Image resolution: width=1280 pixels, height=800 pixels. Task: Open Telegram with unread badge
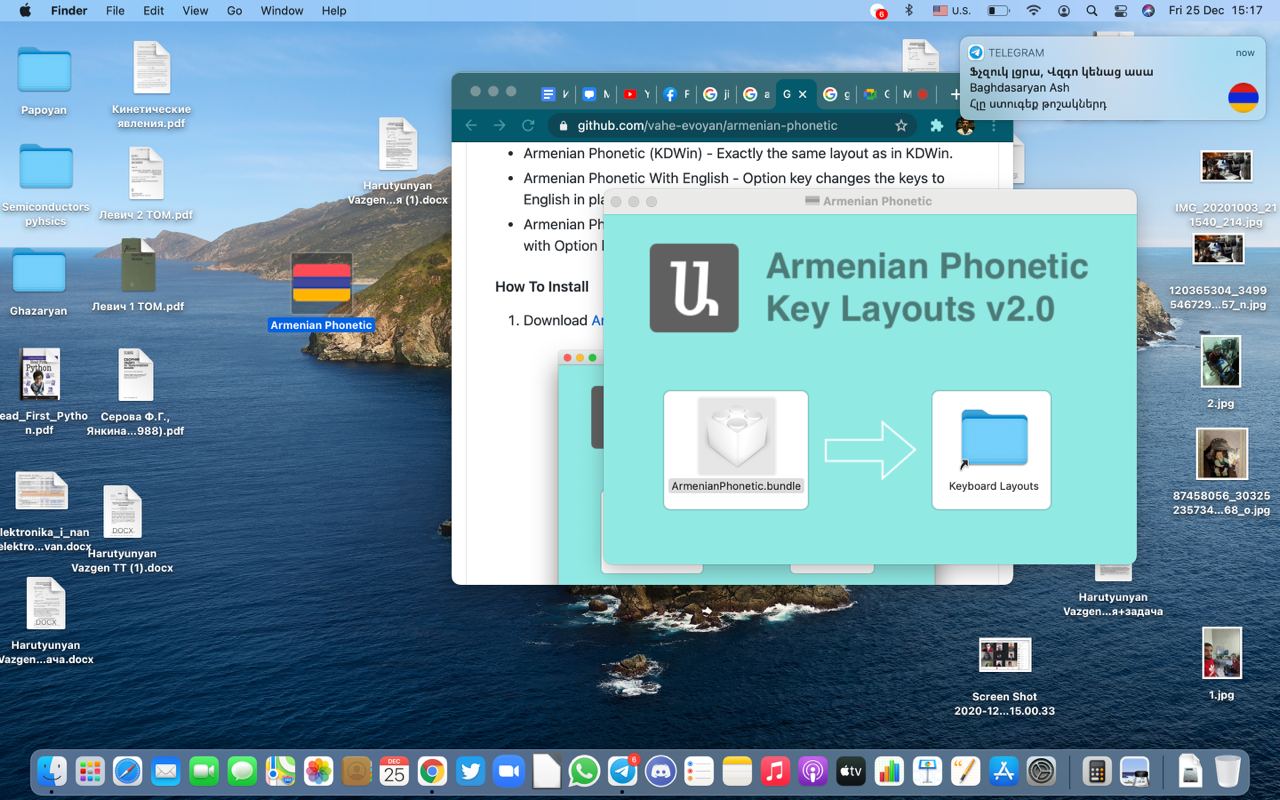tap(622, 771)
